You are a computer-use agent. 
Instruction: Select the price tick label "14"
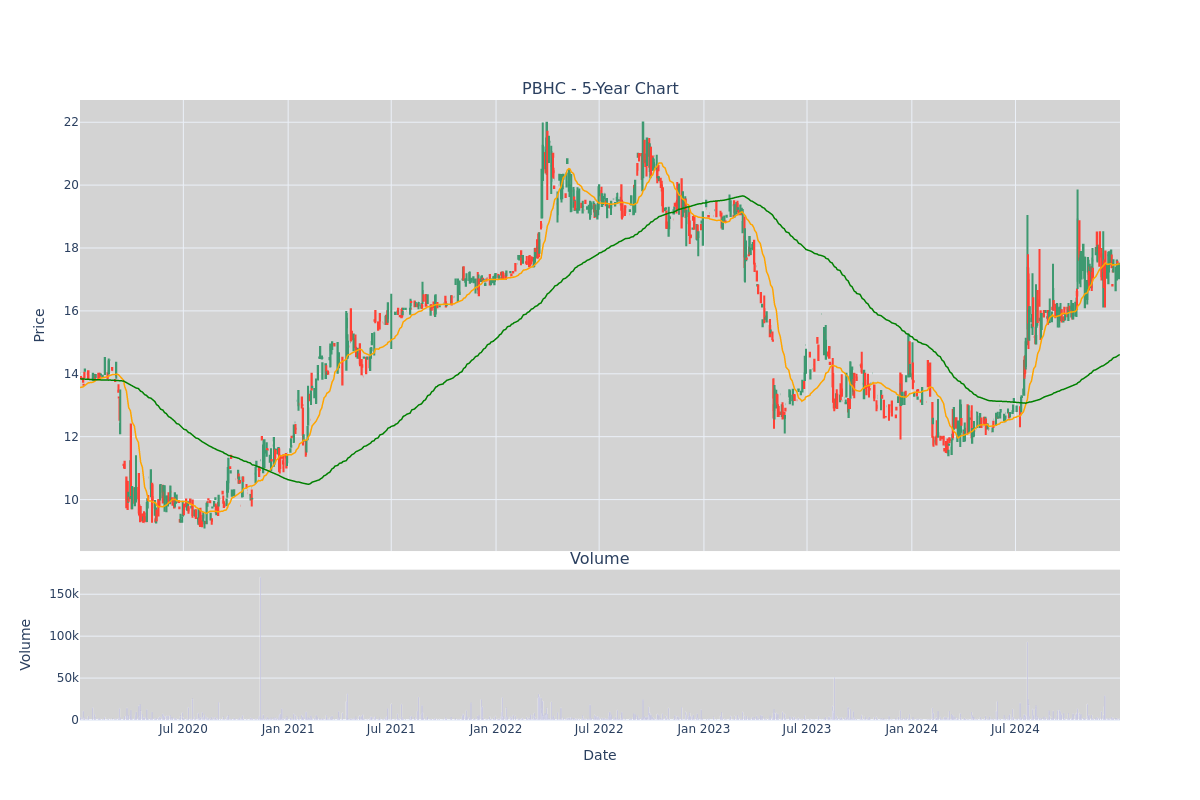click(x=71, y=374)
